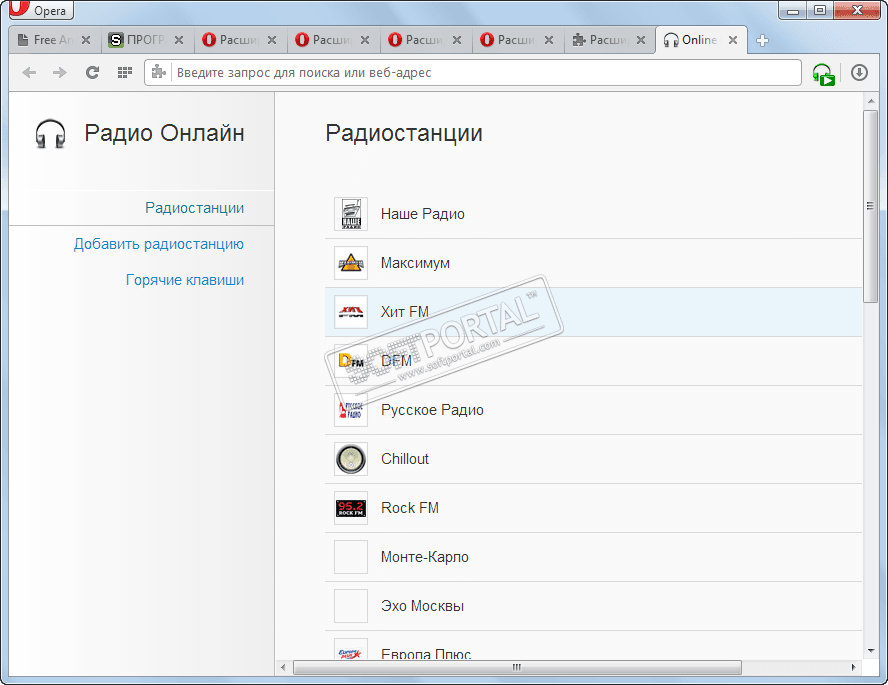
Task: Close the Free An tab
Action: click(86, 40)
